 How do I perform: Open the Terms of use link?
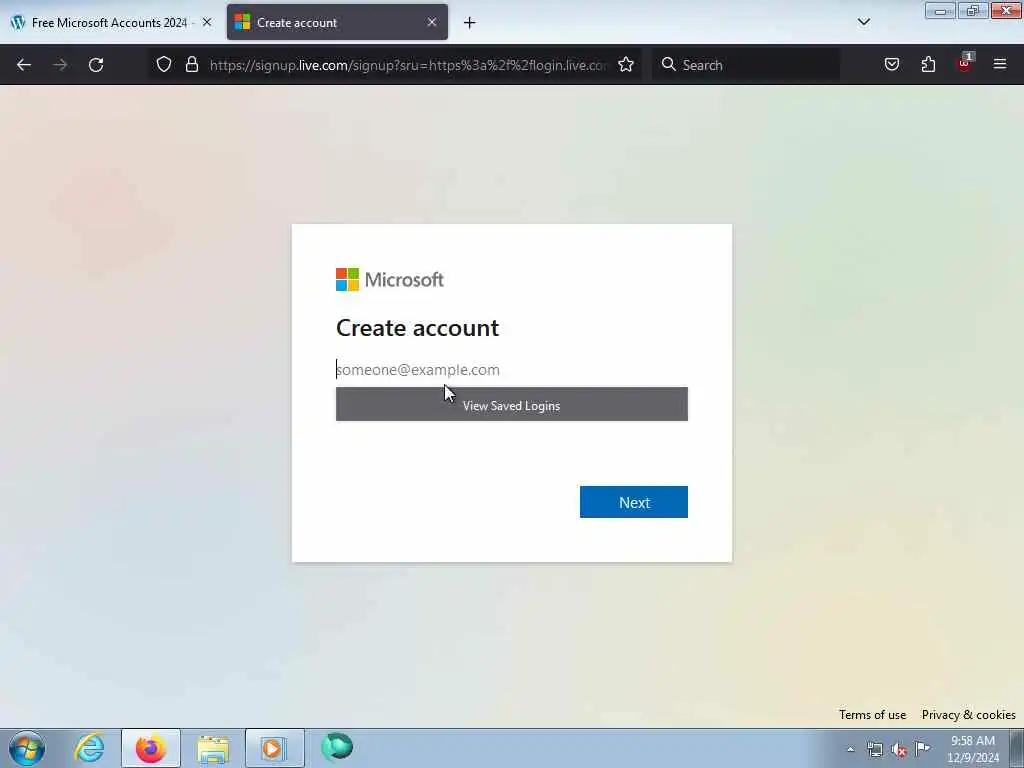pos(872,714)
